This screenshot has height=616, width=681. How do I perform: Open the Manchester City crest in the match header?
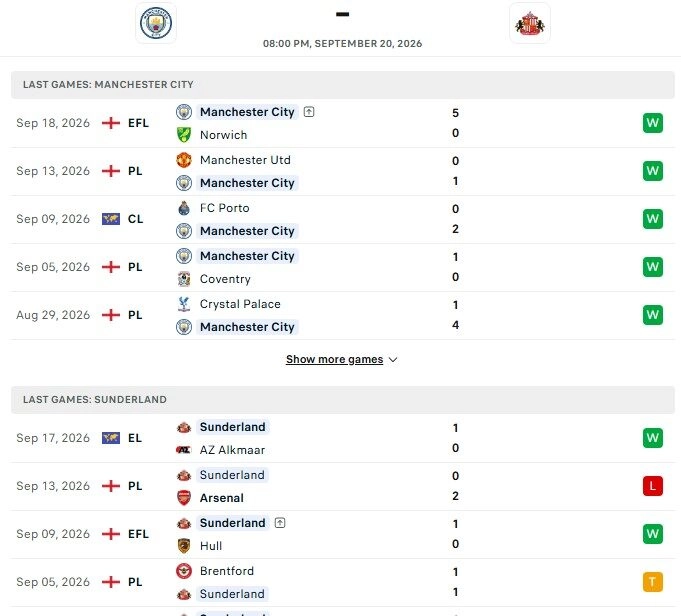tap(156, 23)
